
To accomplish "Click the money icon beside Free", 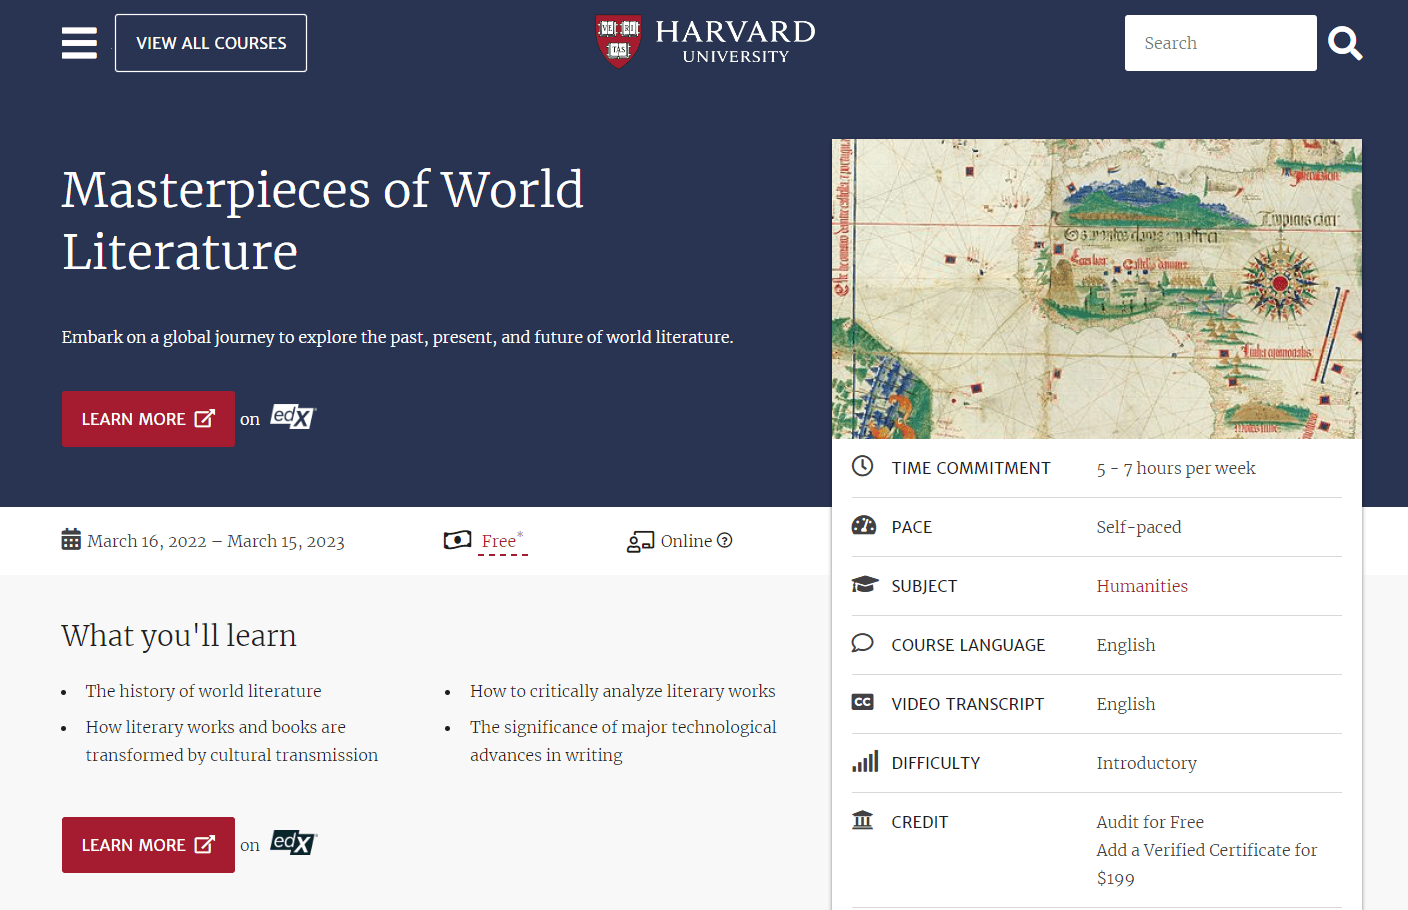I will 457,540.
